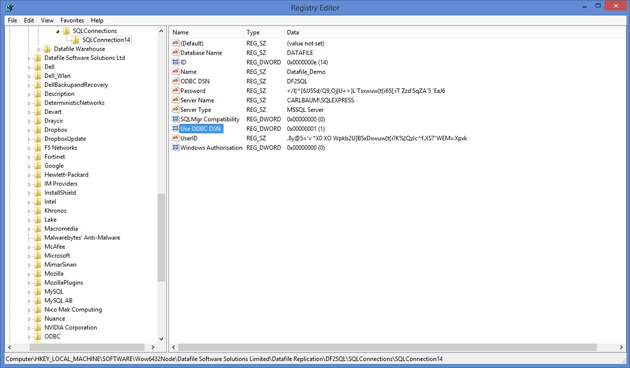The height and width of the screenshot is (368, 630).
Task: Click the values pane scroll left arrow
Action: (174, 347)
